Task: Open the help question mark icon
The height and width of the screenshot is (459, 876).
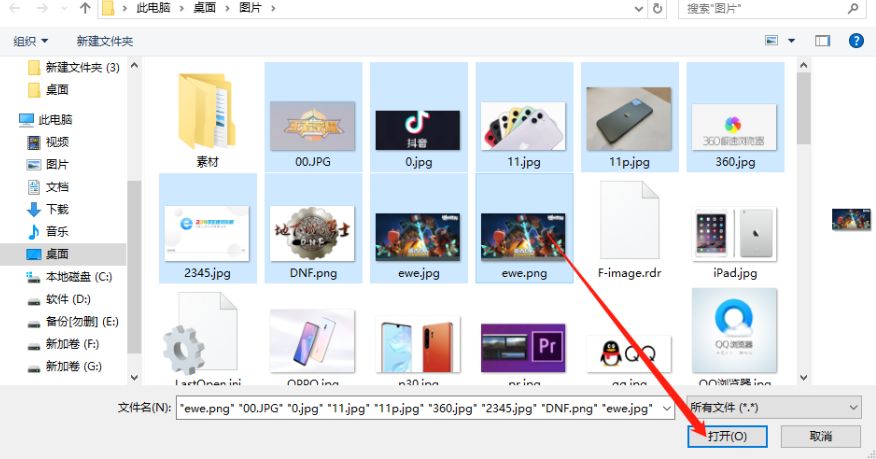Action: point(856,41)
